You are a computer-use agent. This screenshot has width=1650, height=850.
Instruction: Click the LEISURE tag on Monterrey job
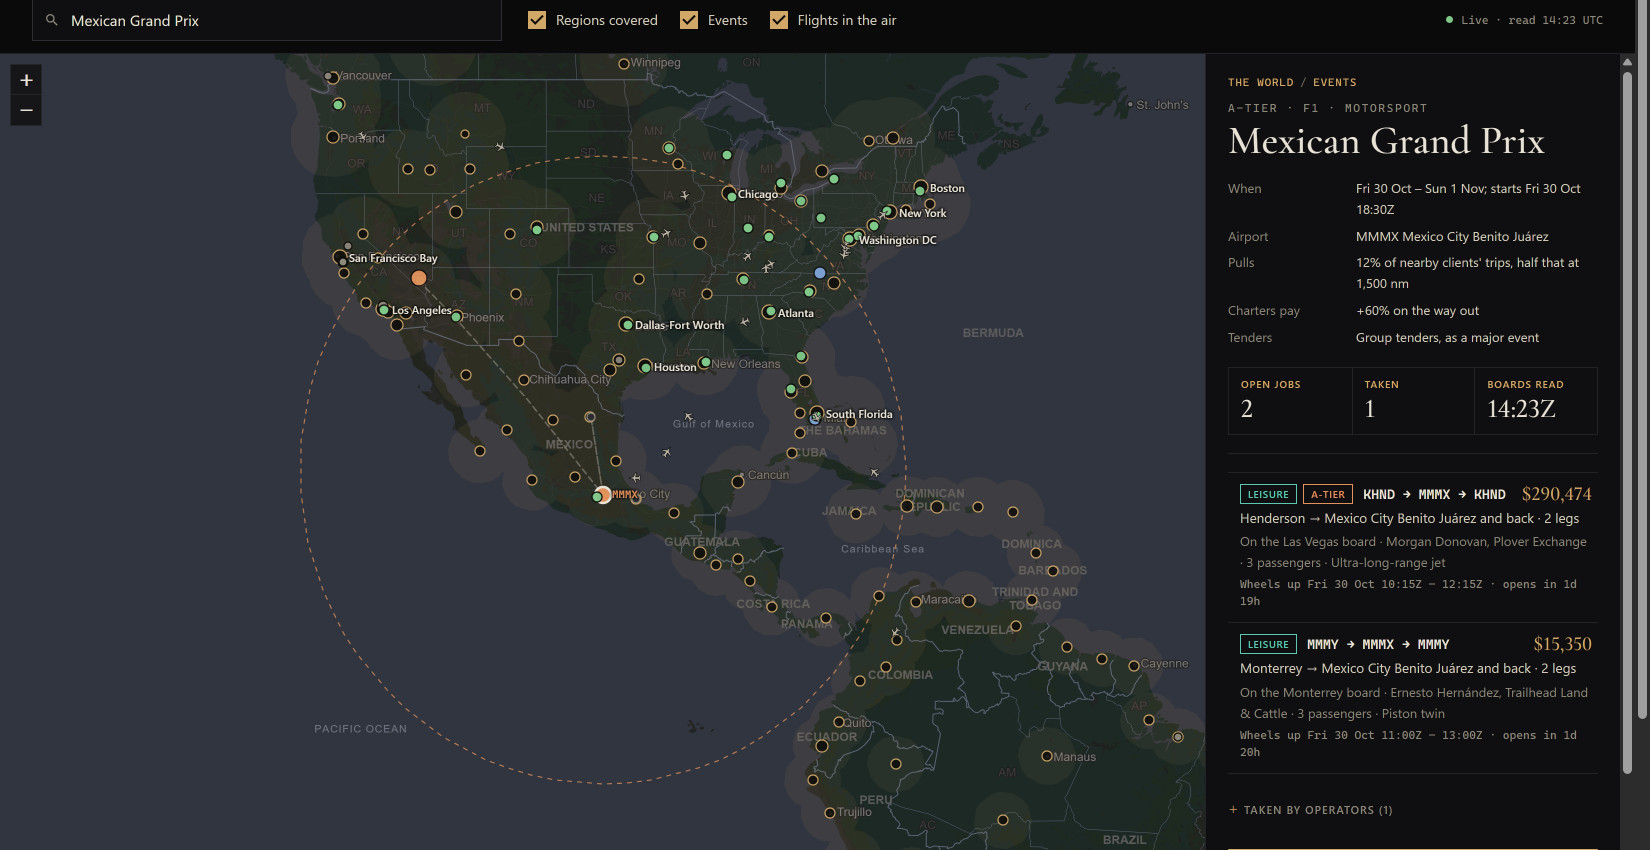[1268, 644]
